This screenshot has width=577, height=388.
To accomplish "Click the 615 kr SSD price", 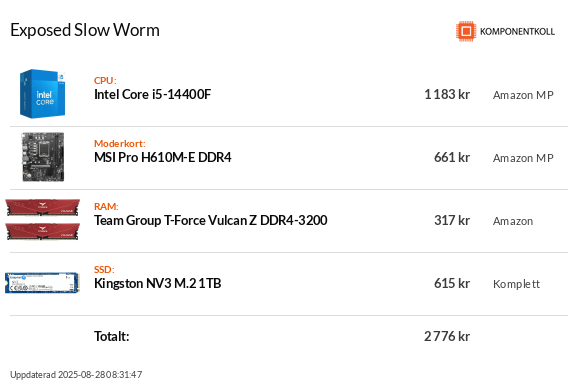I will [x=452, y=283].
